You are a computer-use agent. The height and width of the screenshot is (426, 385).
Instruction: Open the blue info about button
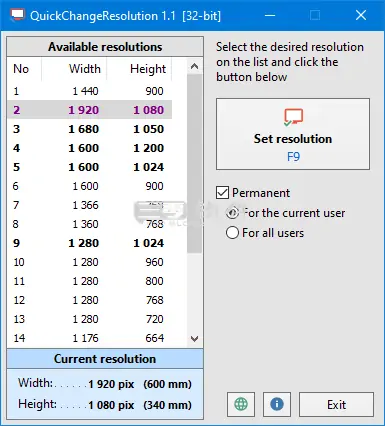click(x=277, y=404)
